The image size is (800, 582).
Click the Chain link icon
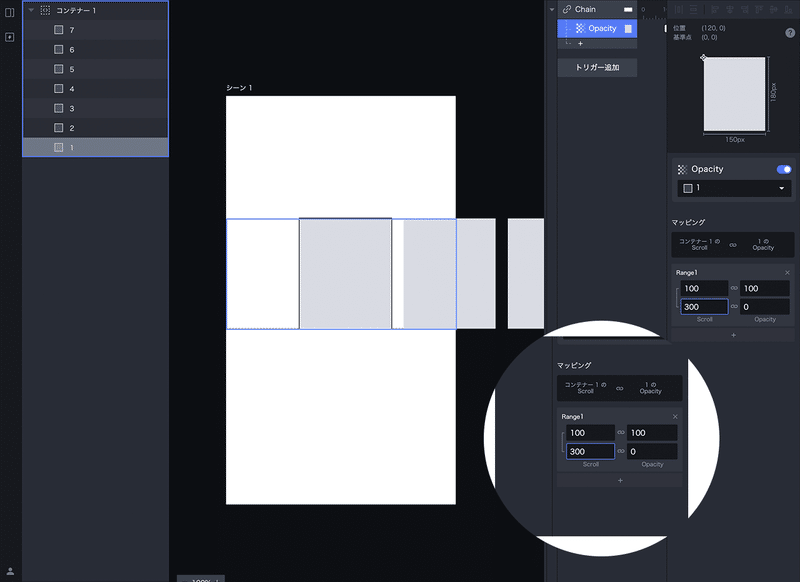click(567, 9)
